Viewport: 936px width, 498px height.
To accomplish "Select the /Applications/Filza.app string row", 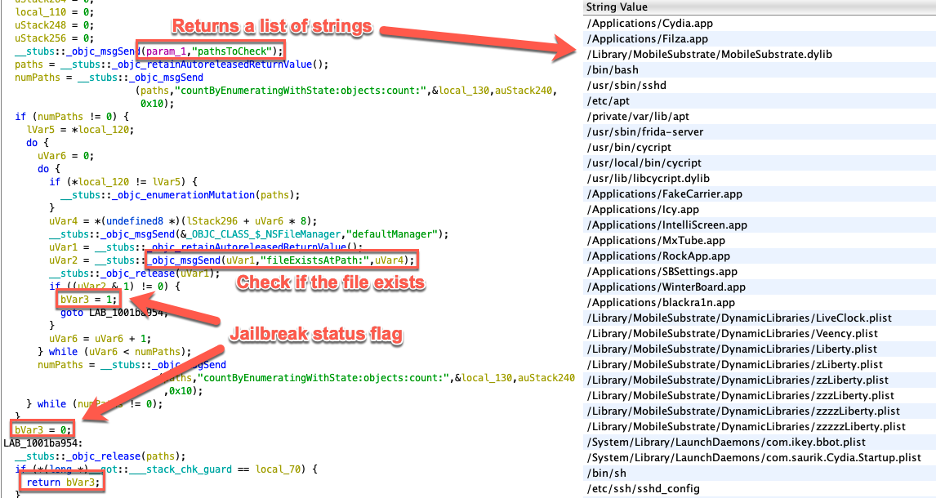I will (x=759, y=39).
